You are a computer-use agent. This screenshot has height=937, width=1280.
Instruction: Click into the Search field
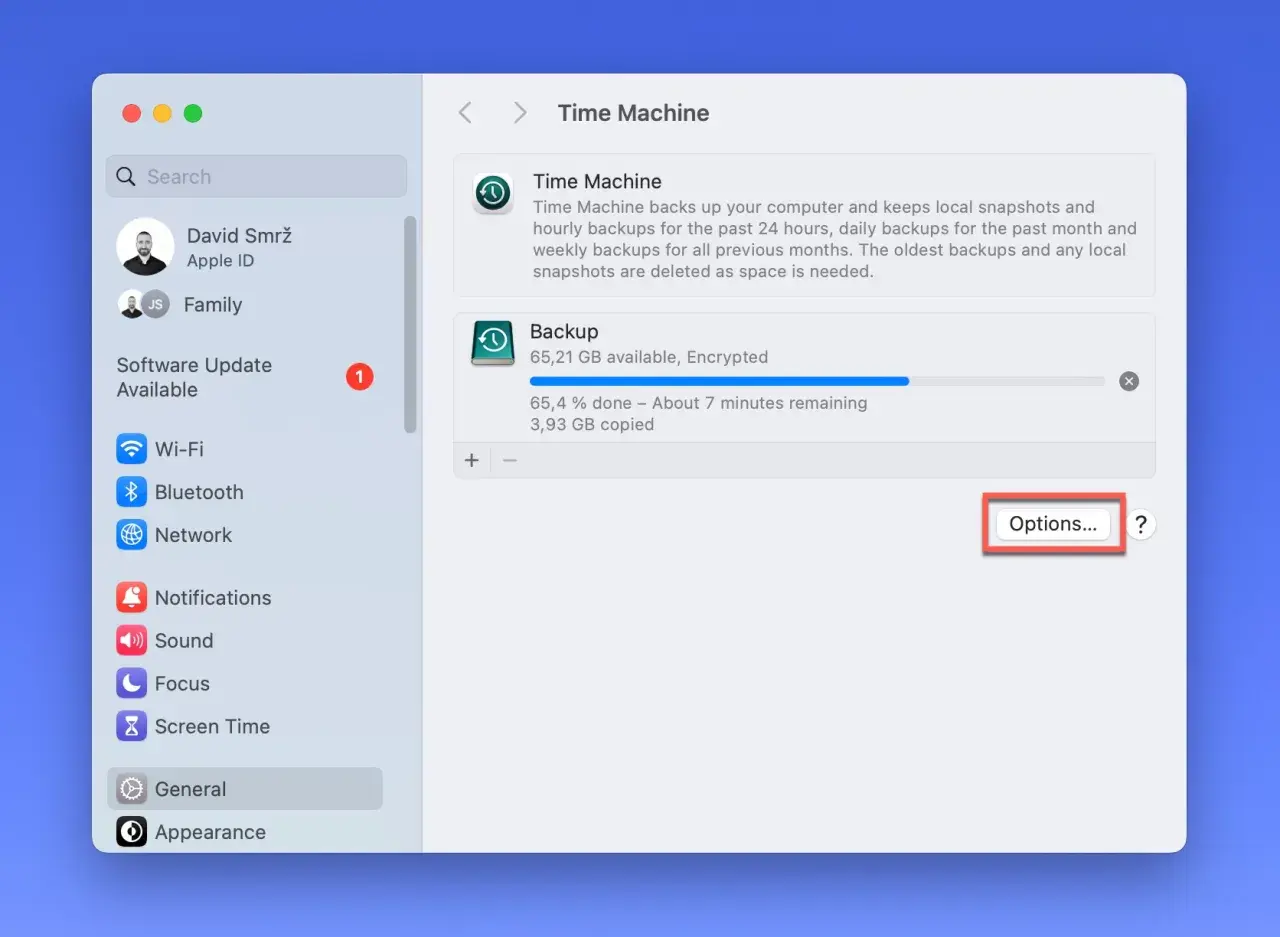(x=256, y=177)
